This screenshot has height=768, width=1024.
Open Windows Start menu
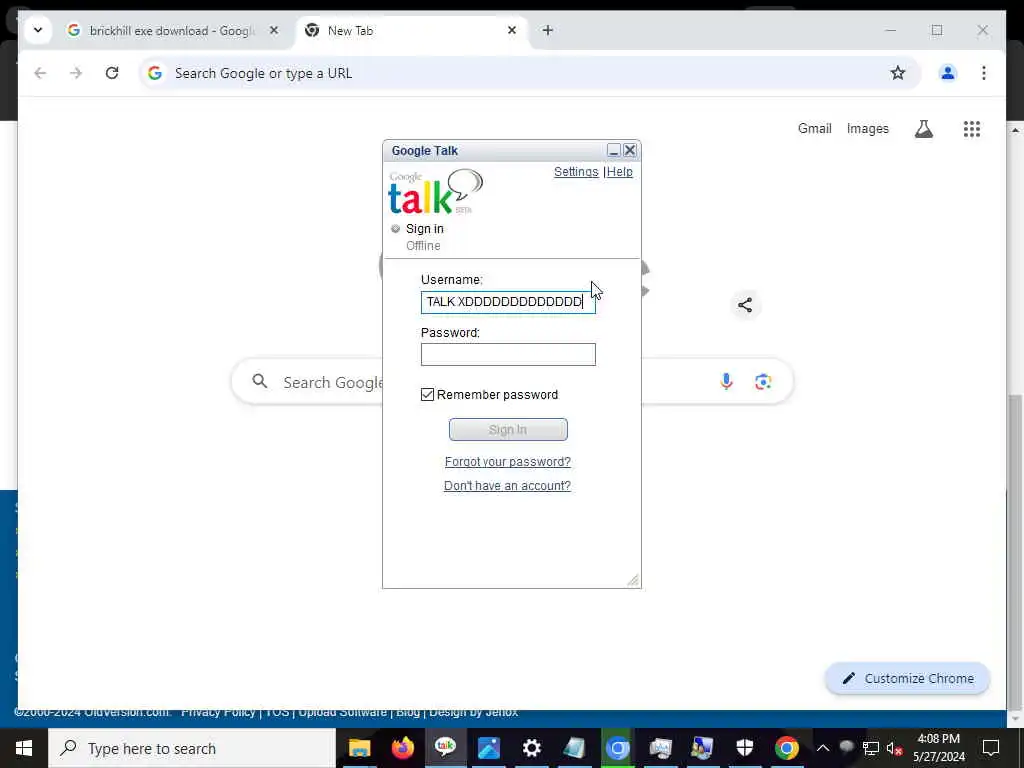pos(24,748)
